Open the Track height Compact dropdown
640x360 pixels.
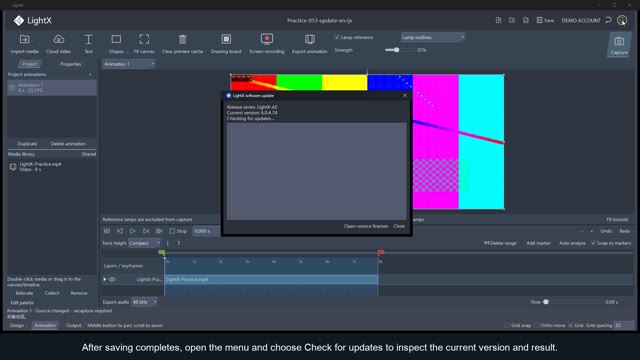[144, 243]
